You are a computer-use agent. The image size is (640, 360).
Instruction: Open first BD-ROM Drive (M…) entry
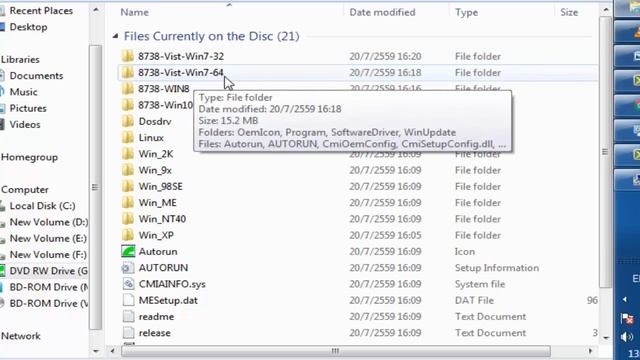tap(49, 287)
